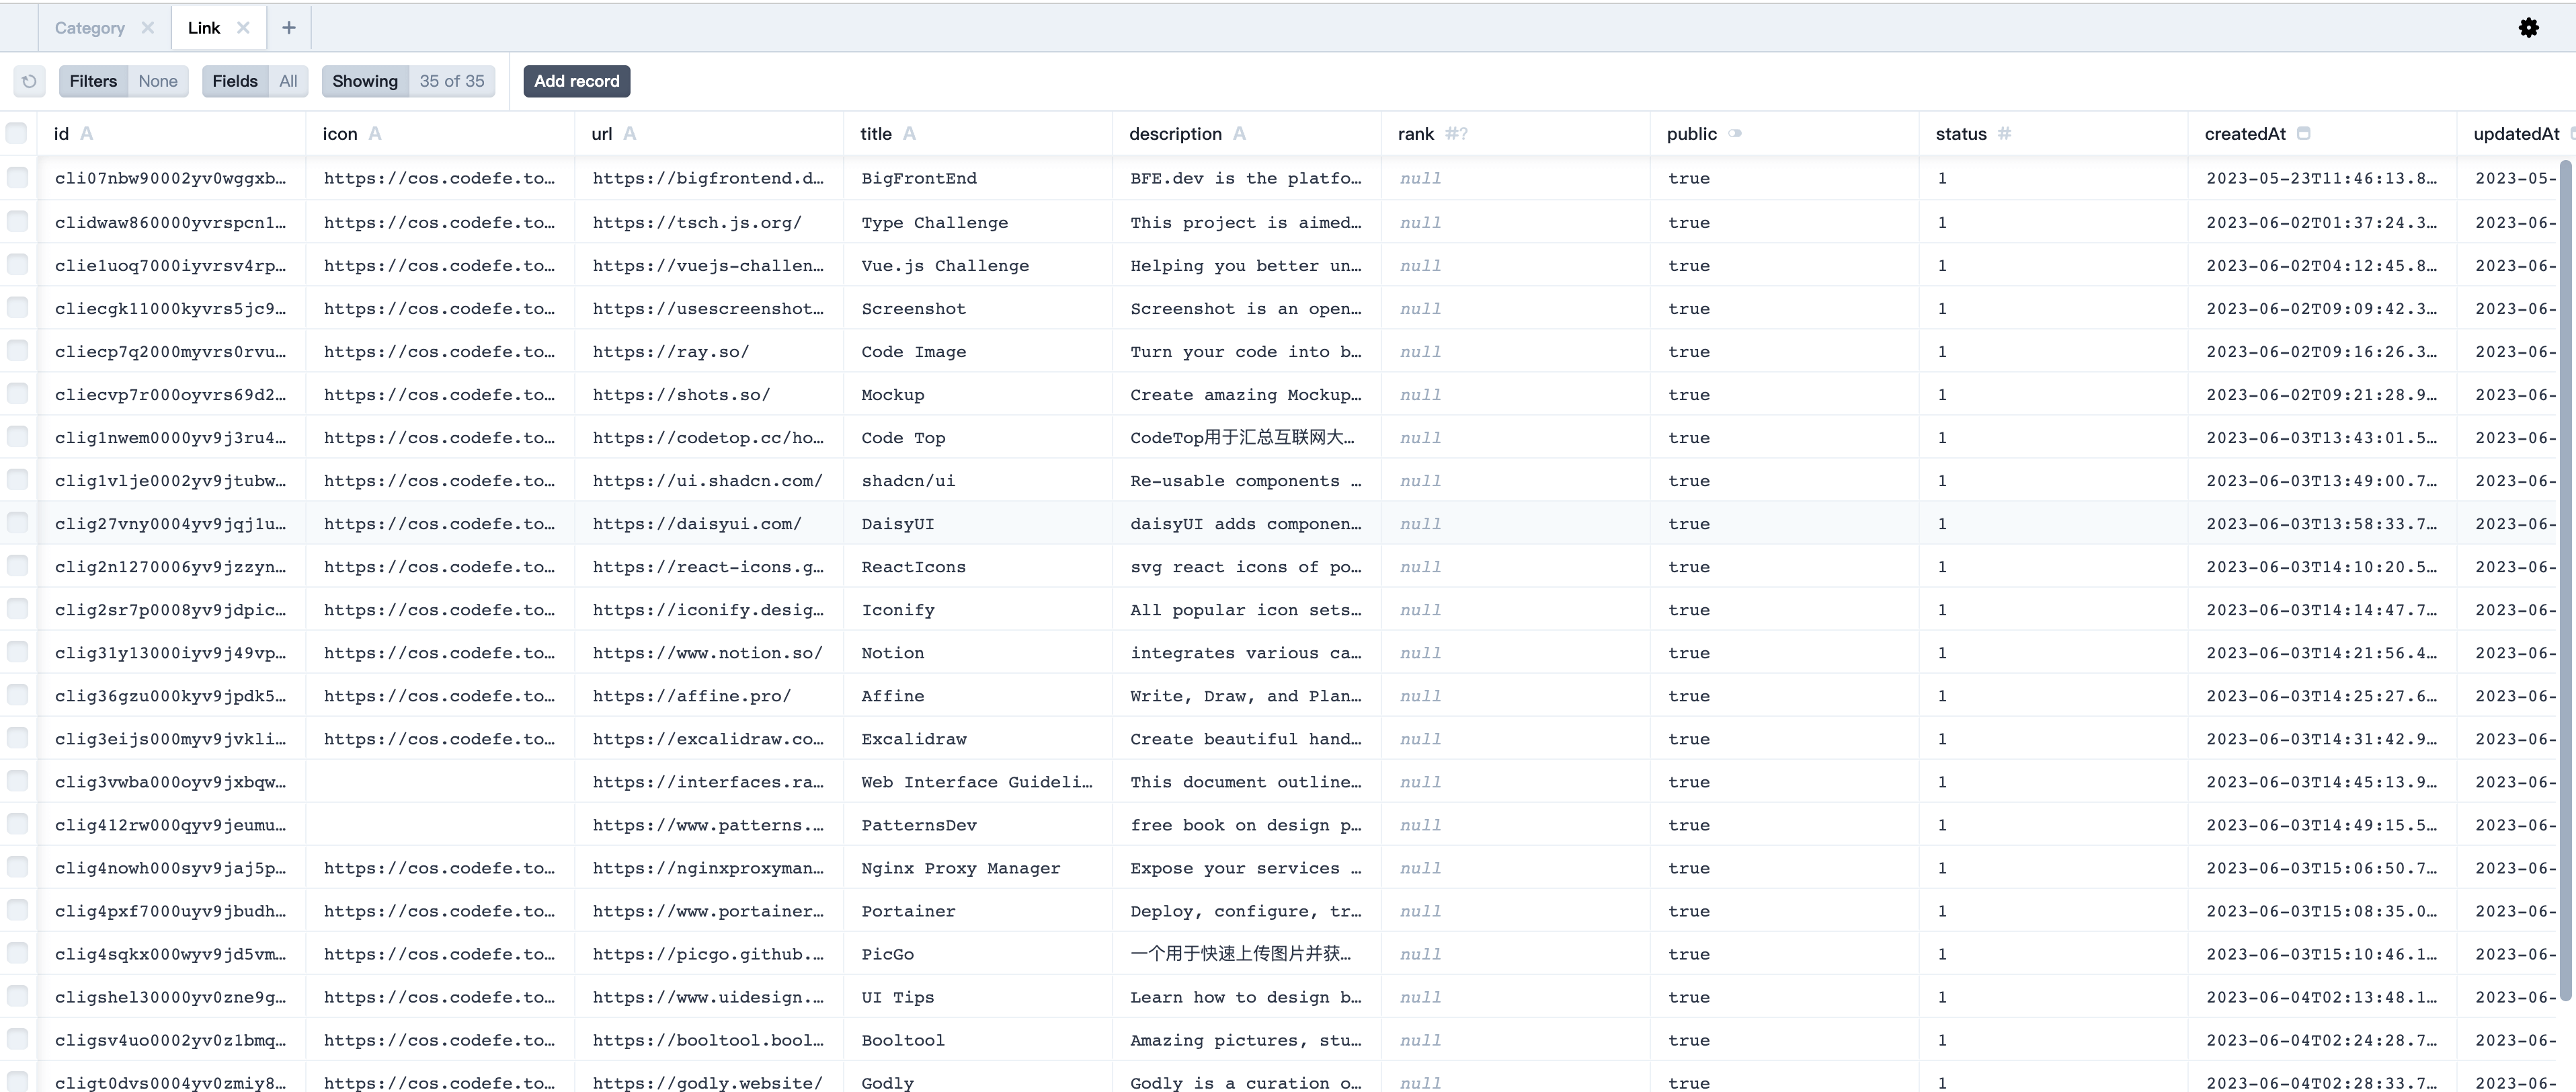Select the 'Notion' title cell
The height and width of the screenshot is (1092, 2576).
pos(978,652)
